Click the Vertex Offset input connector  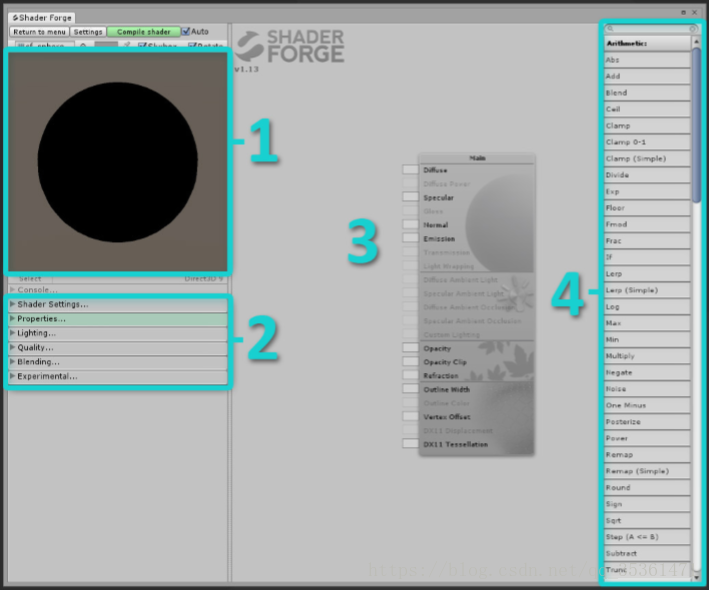[410, 416]
